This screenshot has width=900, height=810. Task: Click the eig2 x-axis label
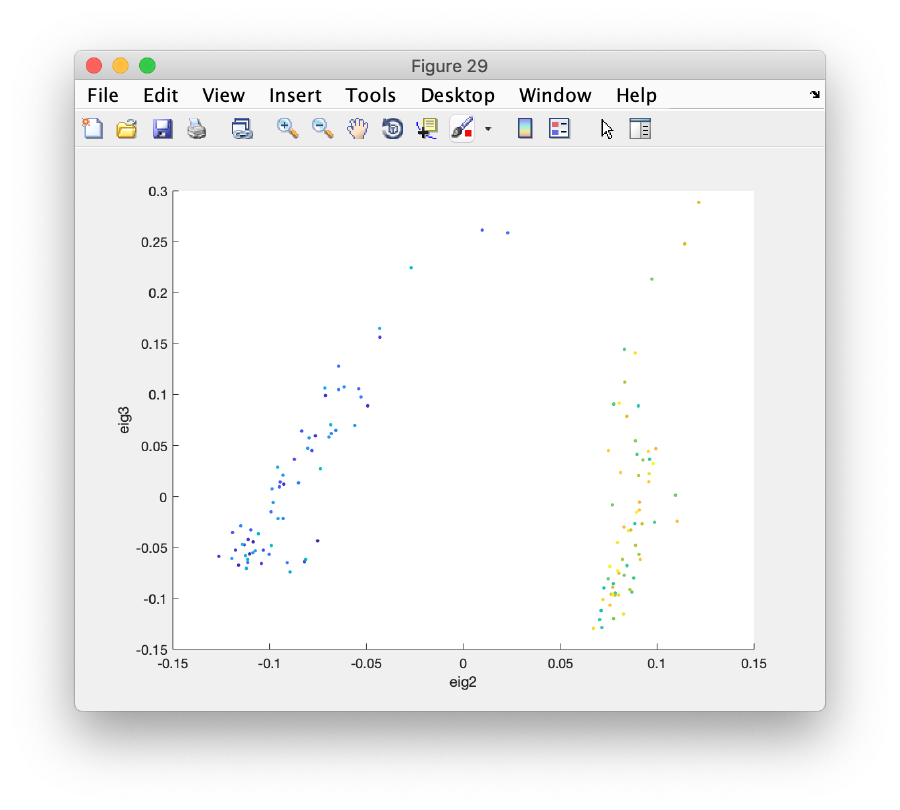pyautogui.click(x=463, y=682)
